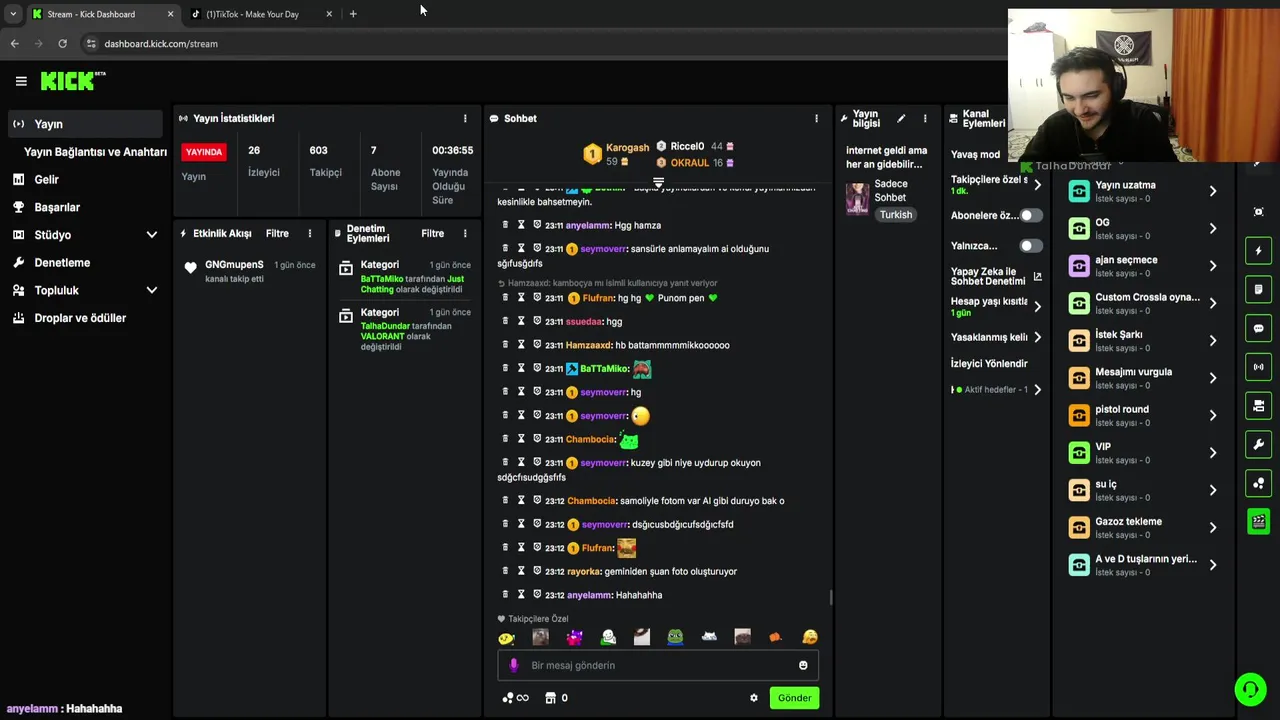Expand Takipçilere özel sohbet settings
The width and height of the screenshot is (1280, 720).
(1037, 185)
